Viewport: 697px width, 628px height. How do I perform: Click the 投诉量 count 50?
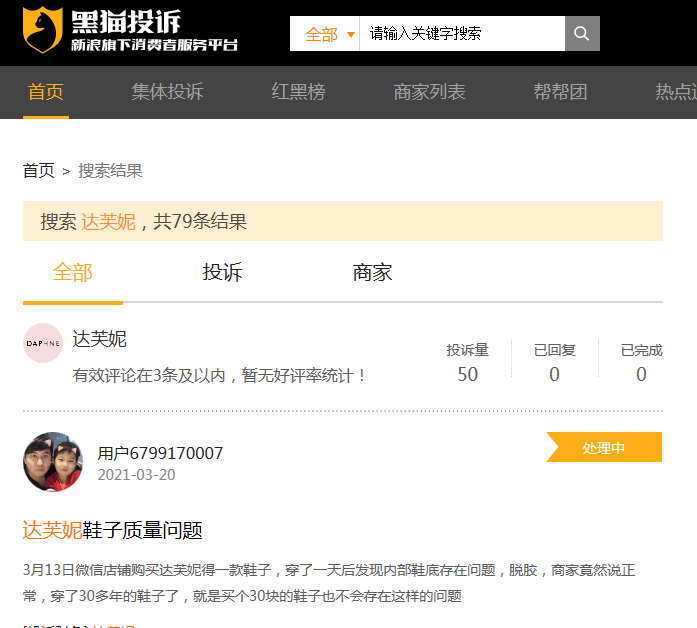468,374
